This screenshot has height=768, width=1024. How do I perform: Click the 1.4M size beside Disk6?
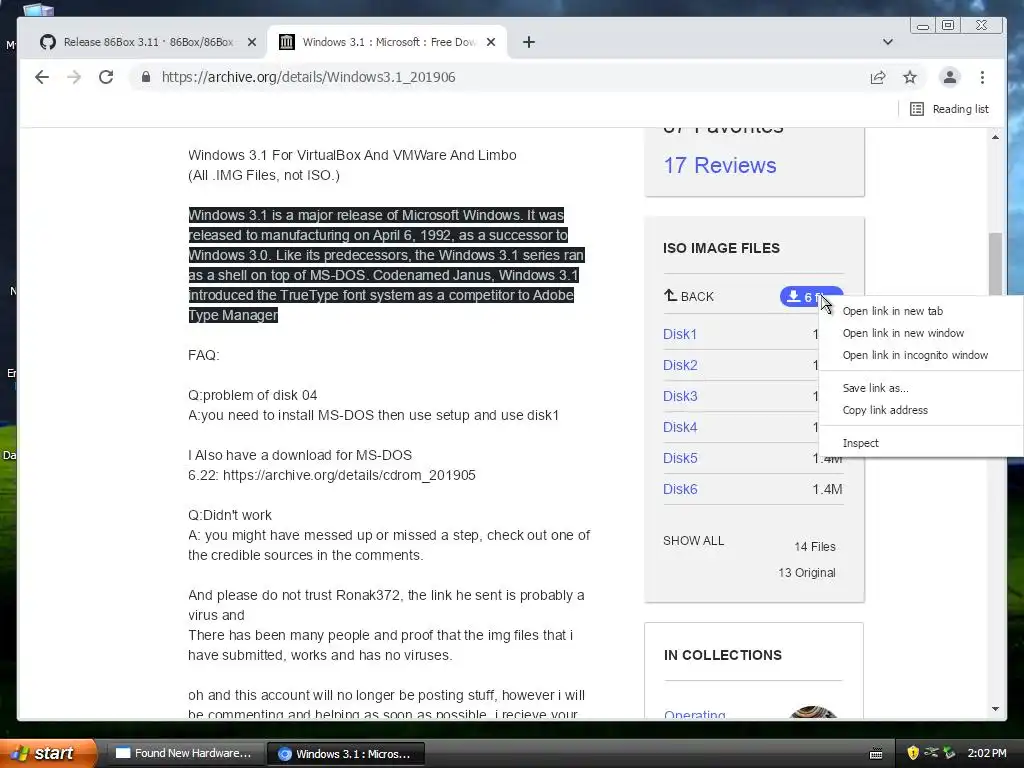click(827, 489)
